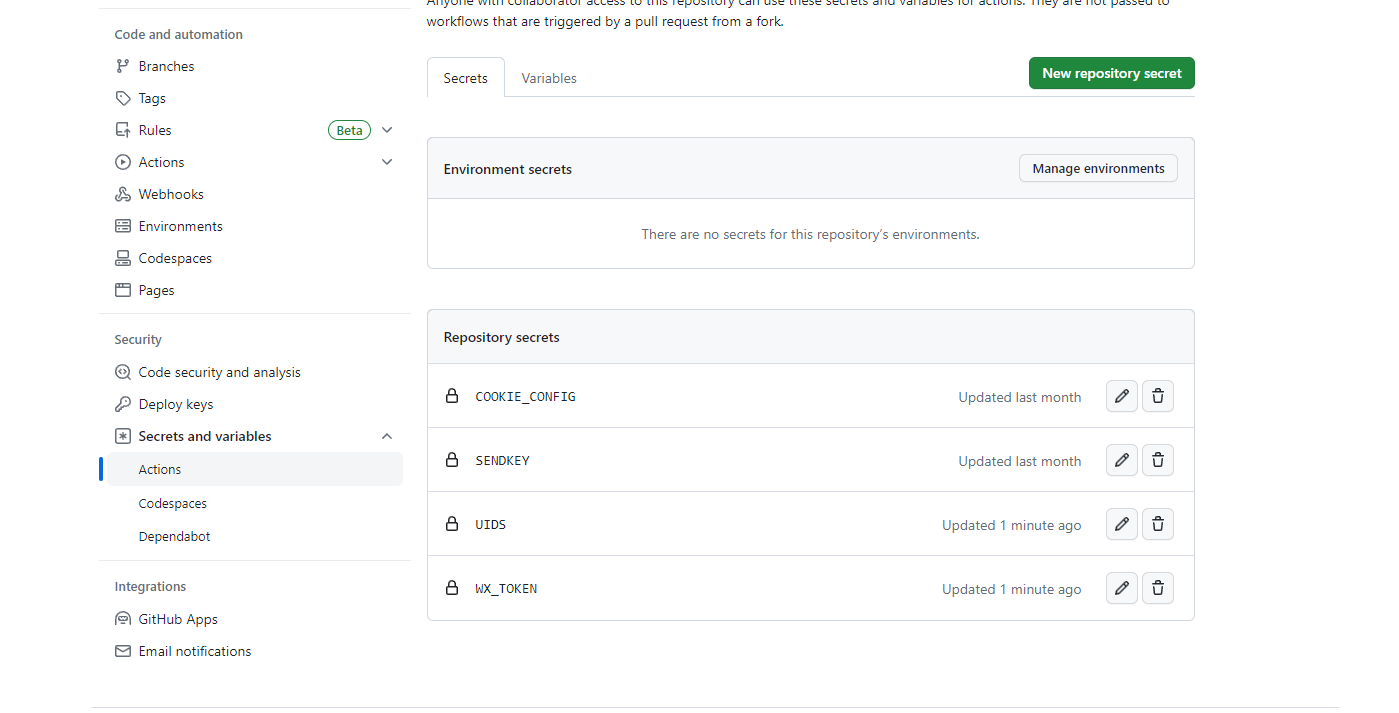Viewport: 1399px width, 713px height.
Task: Switch to the Variables tab
Action: 549,78
